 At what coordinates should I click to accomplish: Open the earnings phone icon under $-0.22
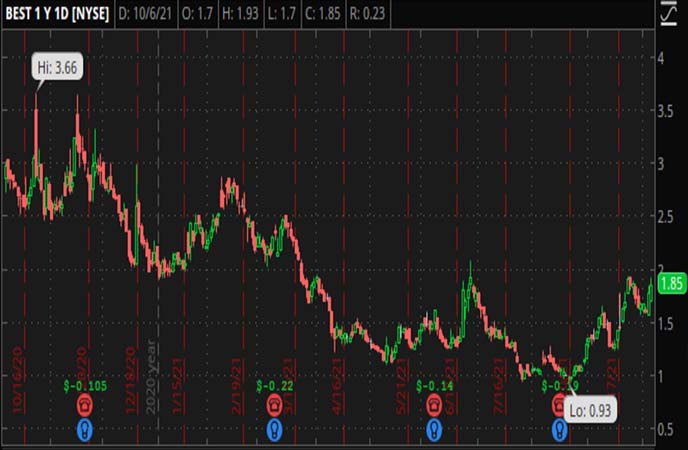[x=275, y=405]
